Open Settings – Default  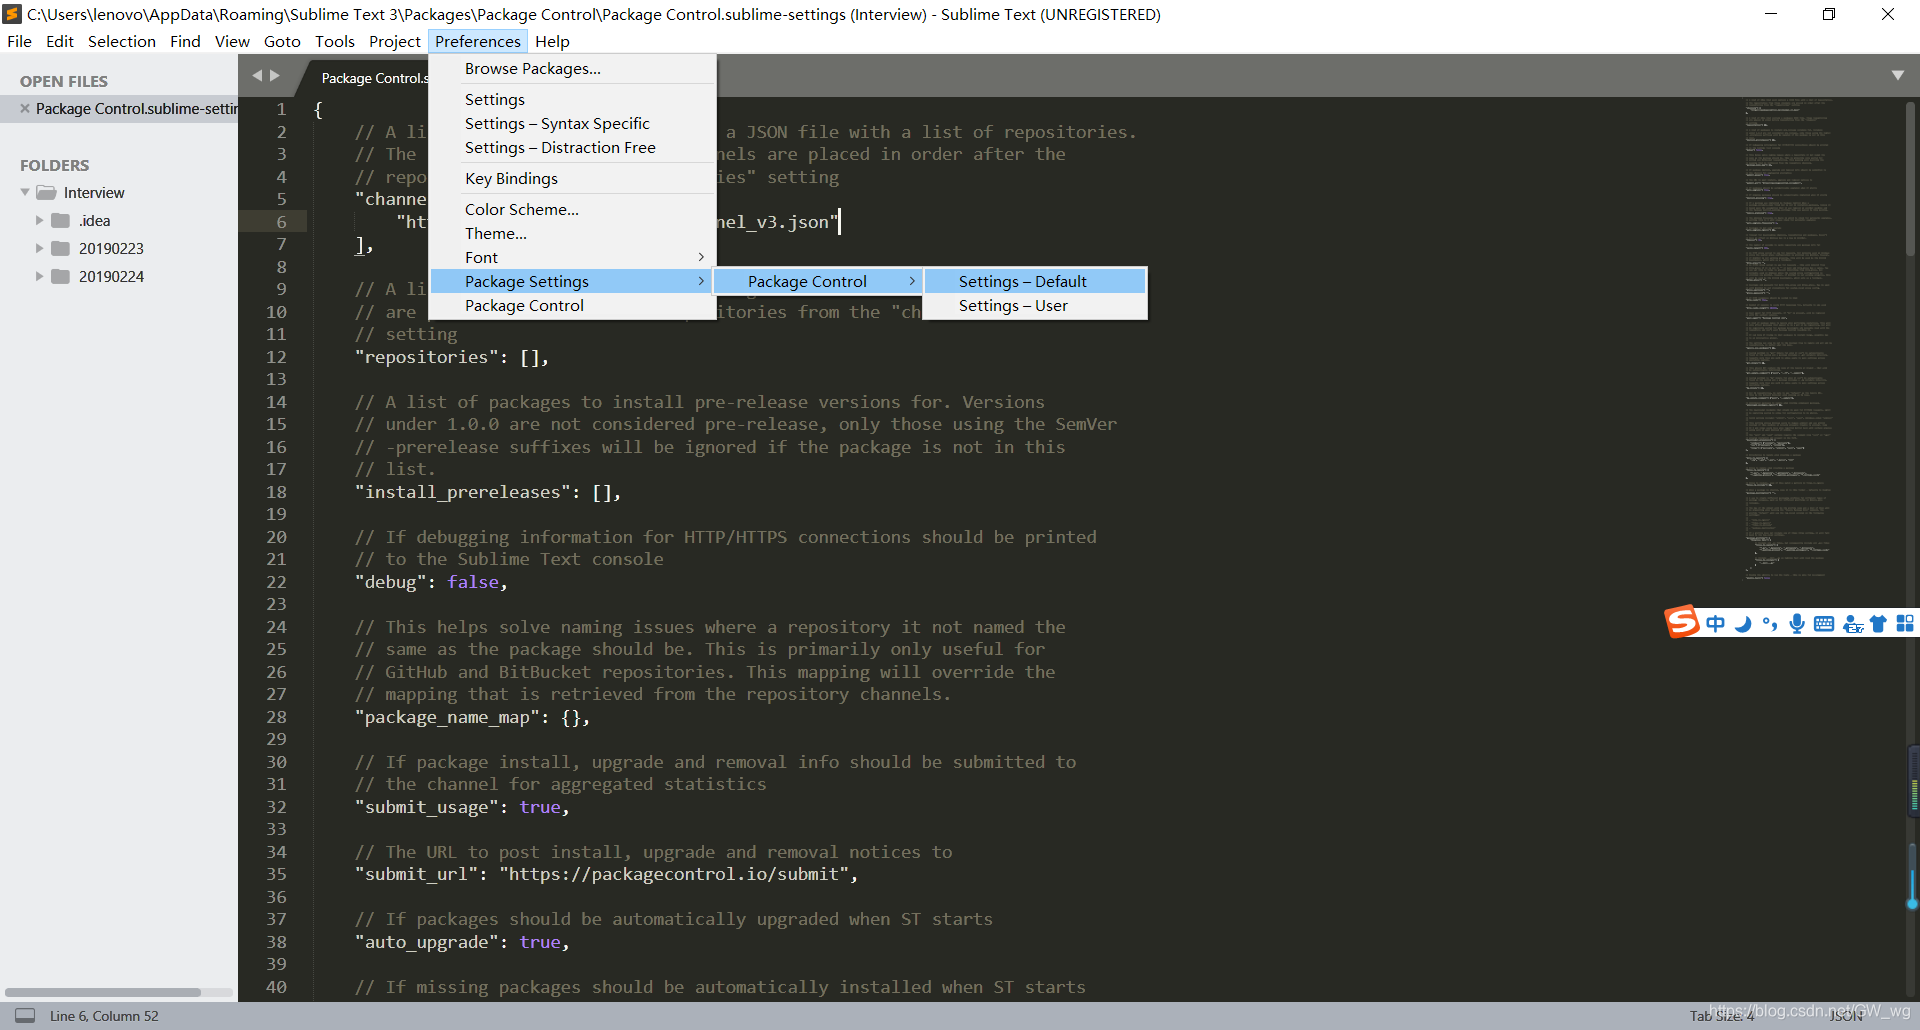click(x=1035, y=281)
